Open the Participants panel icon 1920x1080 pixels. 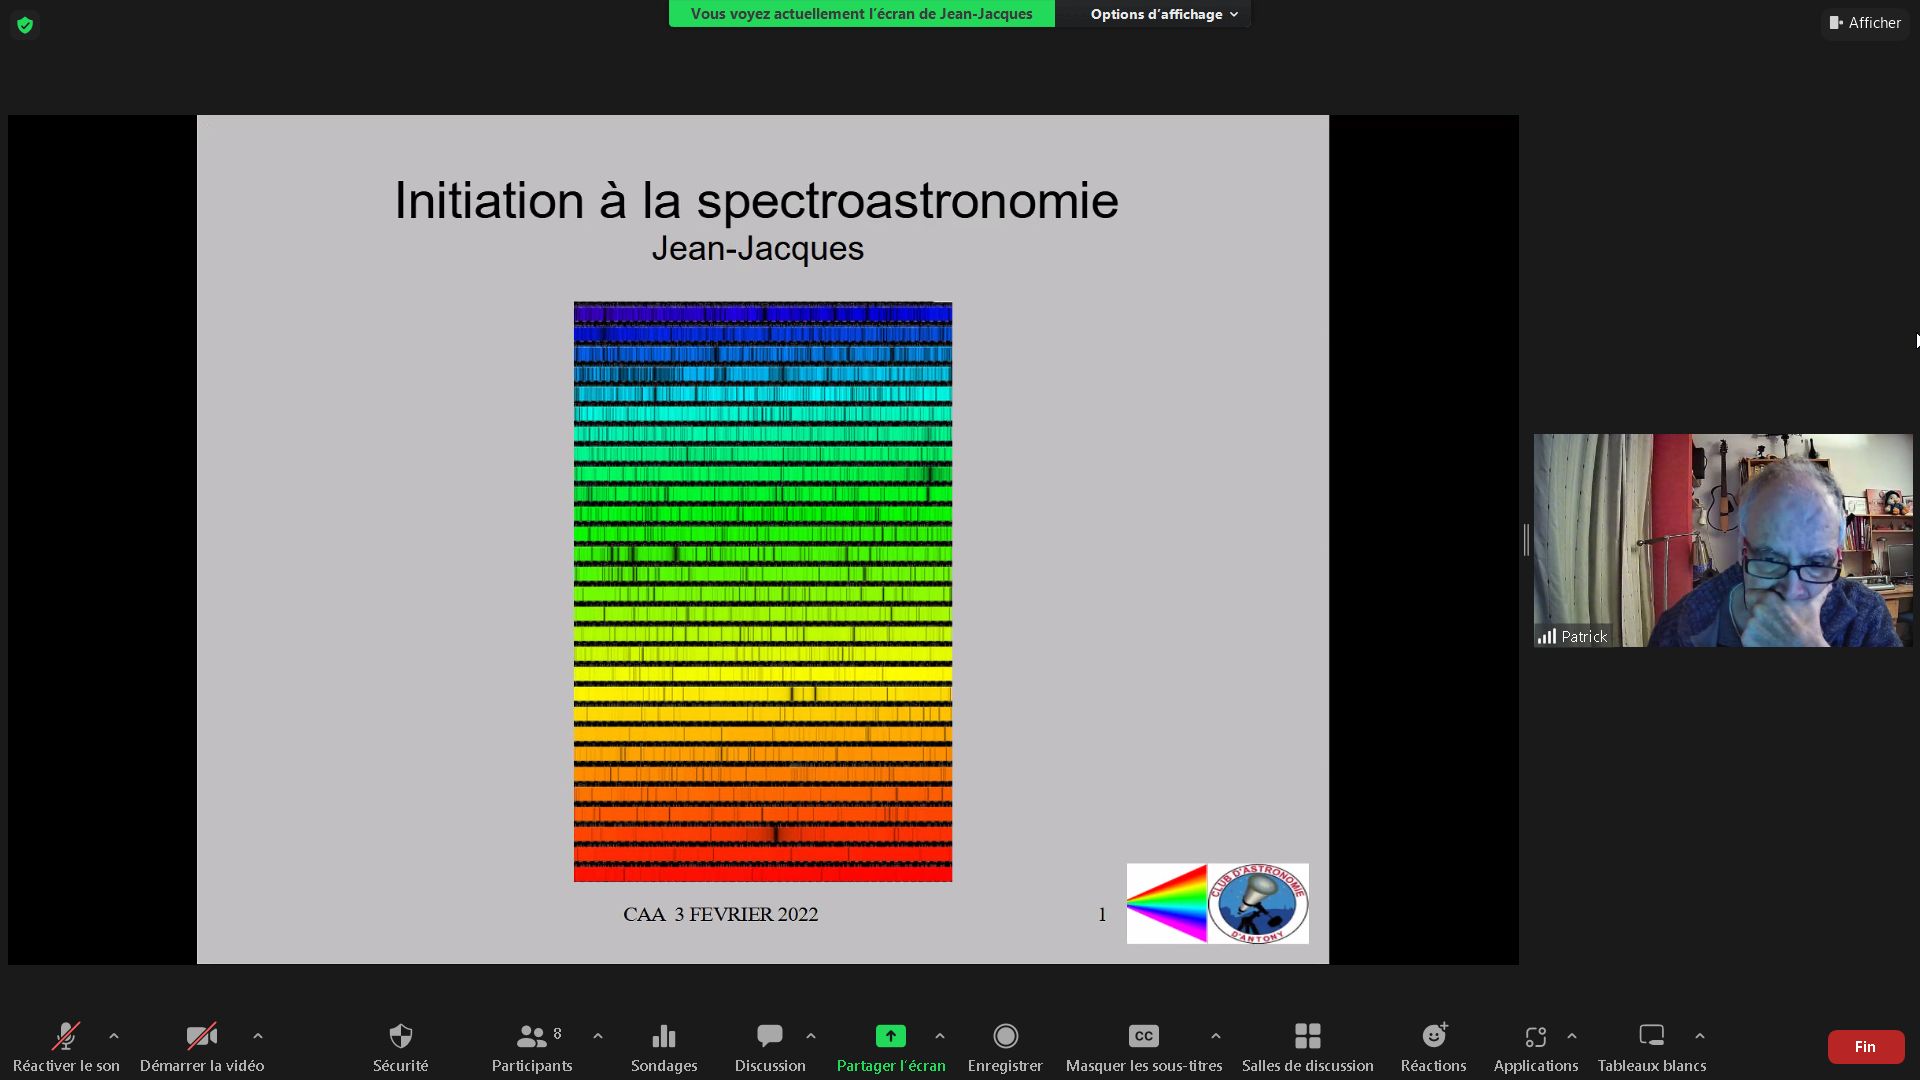(x=532, y=1036)
